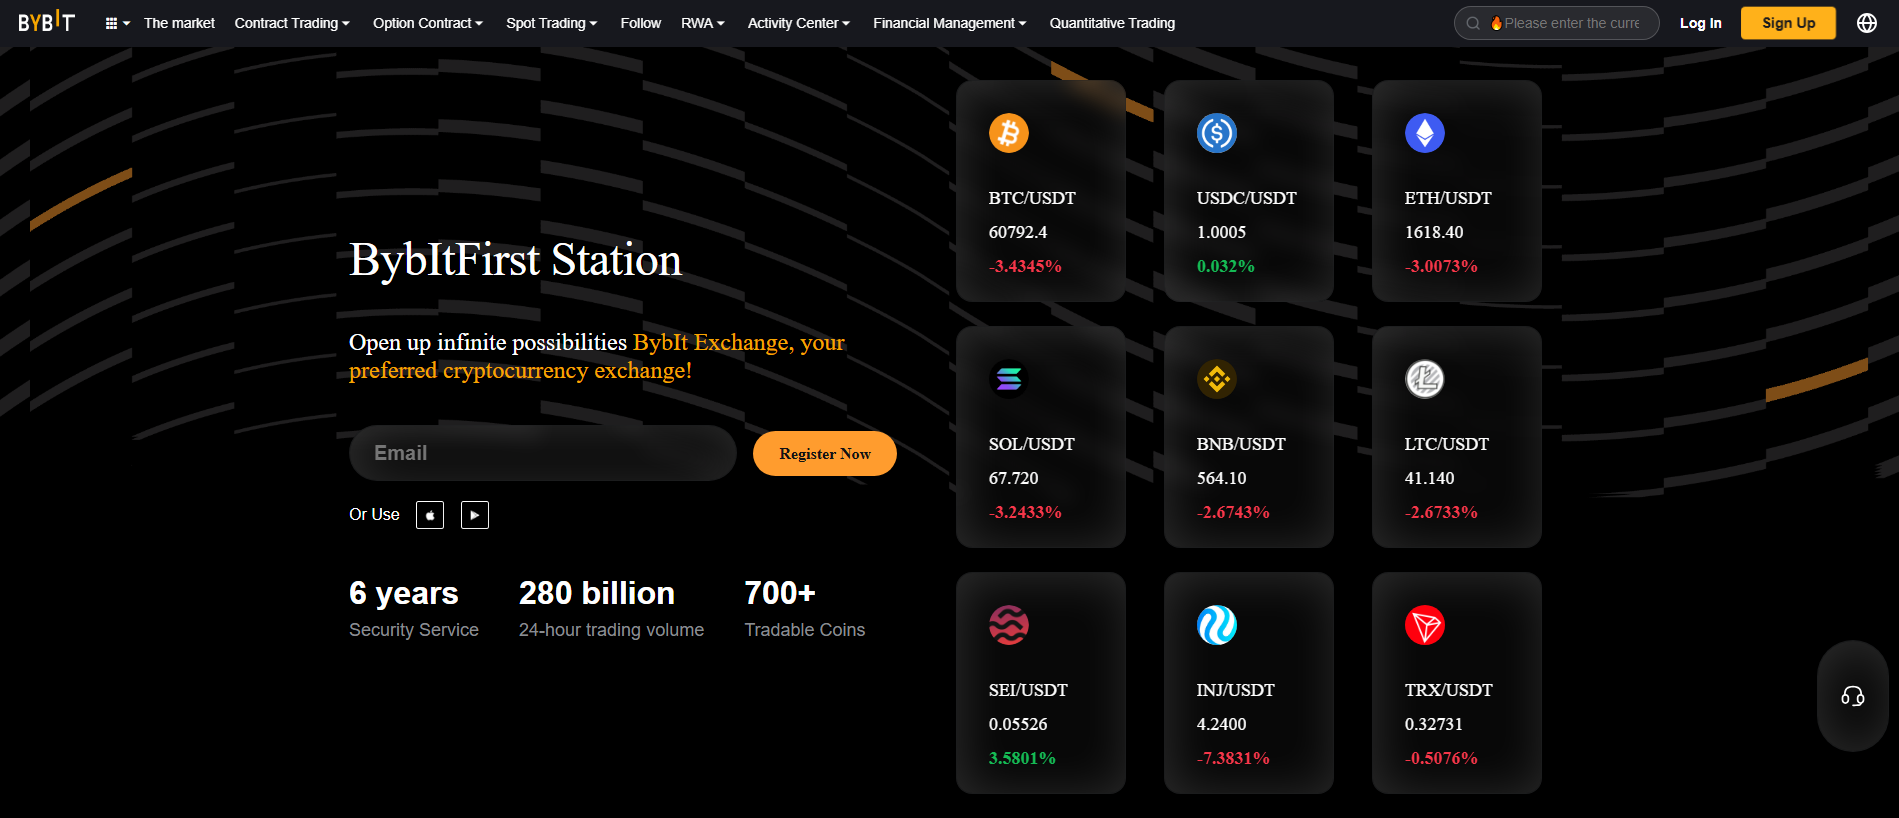Focus the Email input field
Viewport: 1899px width, 818px height.
pos(543,453)
